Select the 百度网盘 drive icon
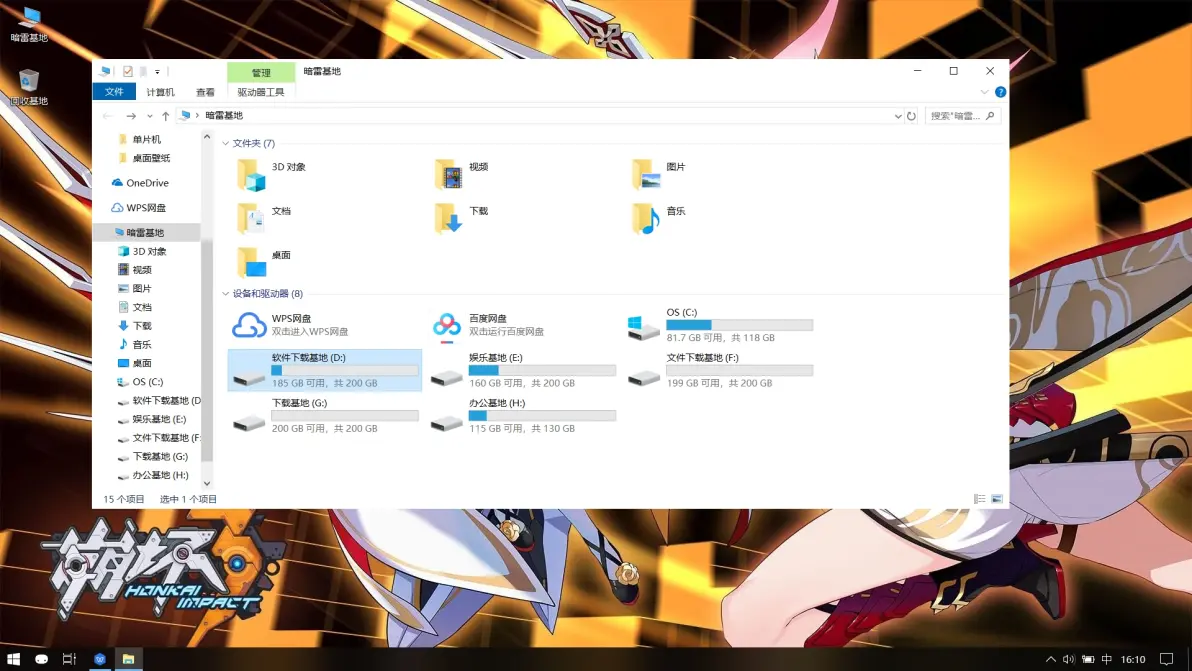This screenshot has width=1192, height=671. tap(447, 325)
